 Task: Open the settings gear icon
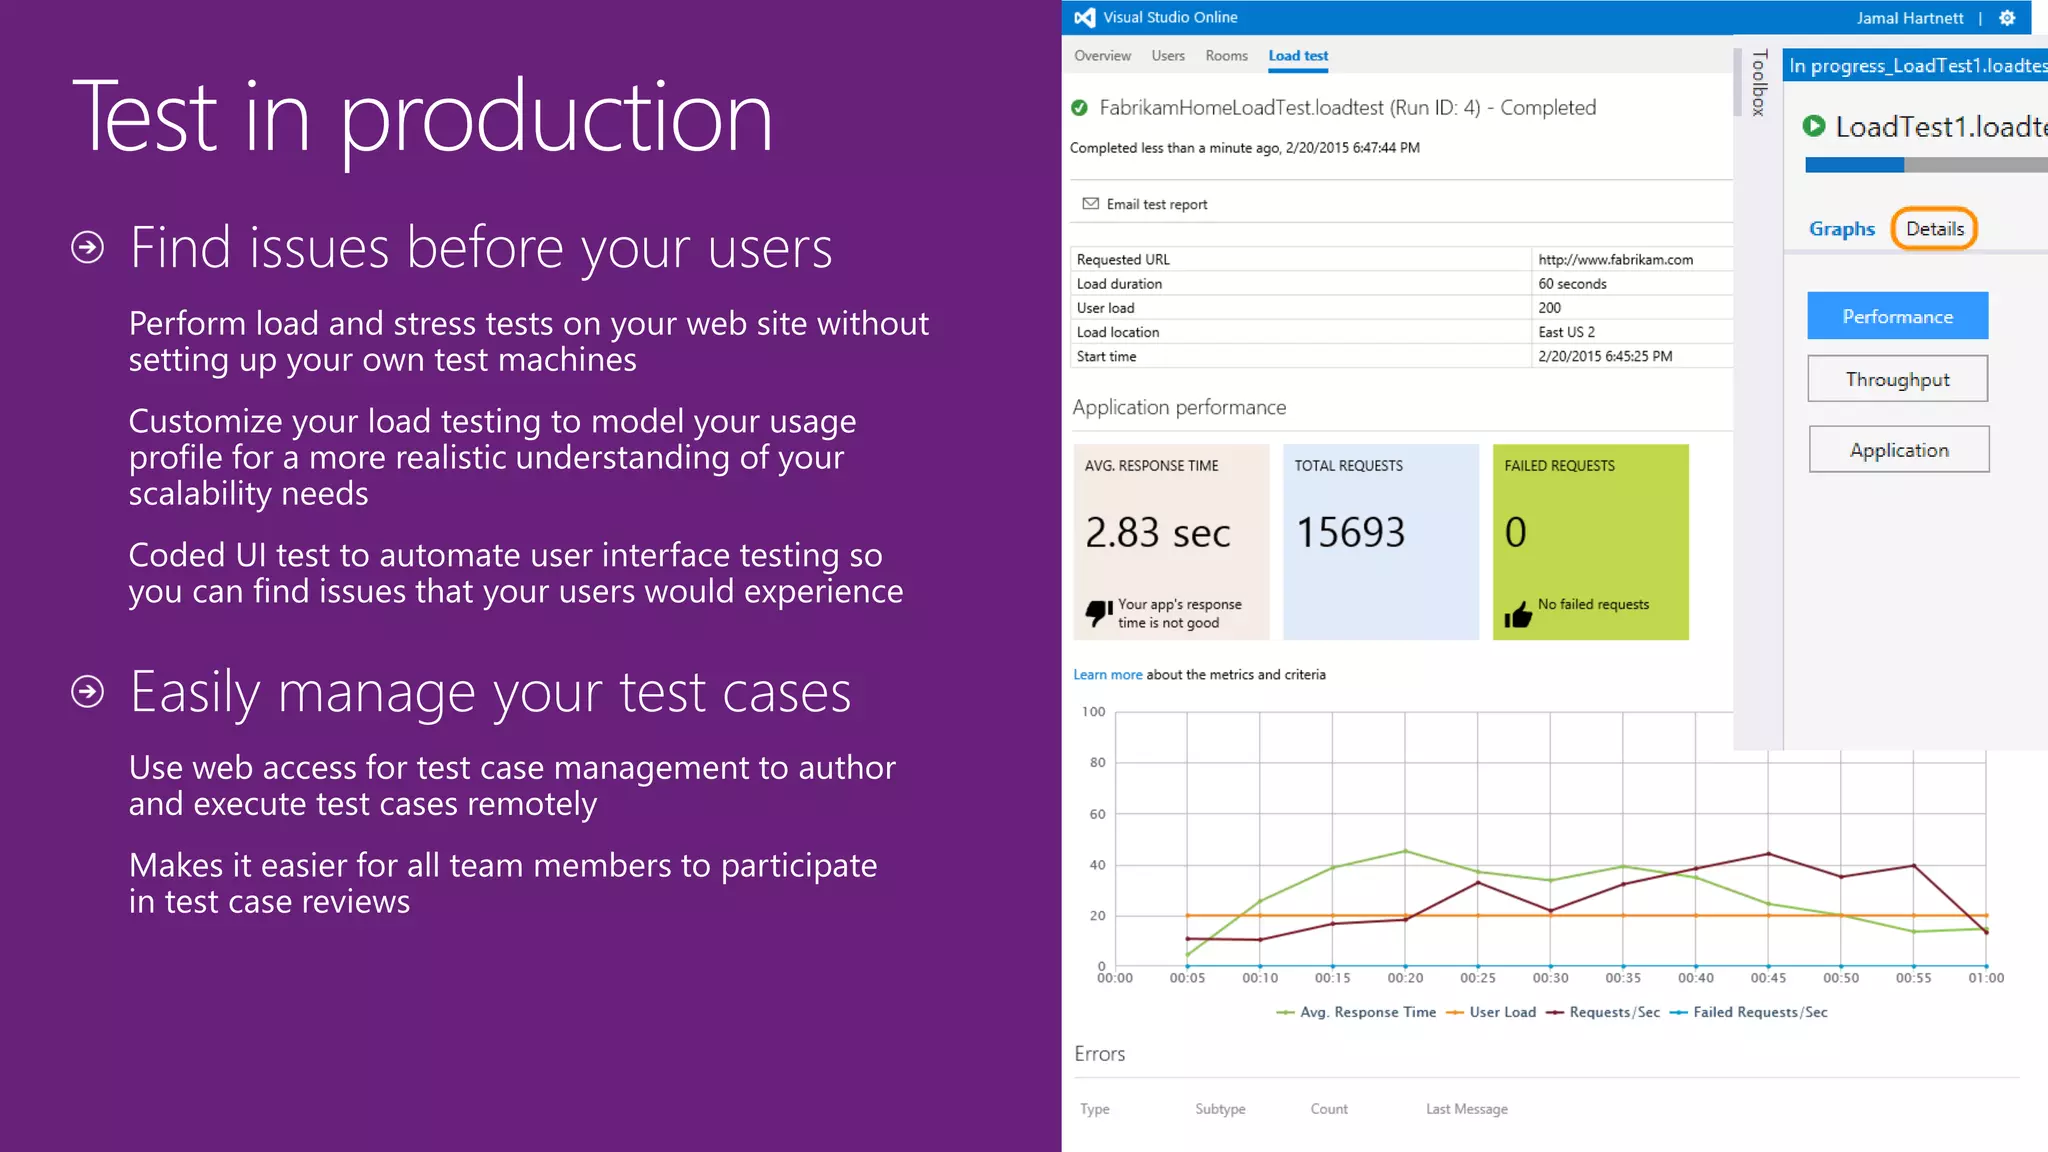2006,18
